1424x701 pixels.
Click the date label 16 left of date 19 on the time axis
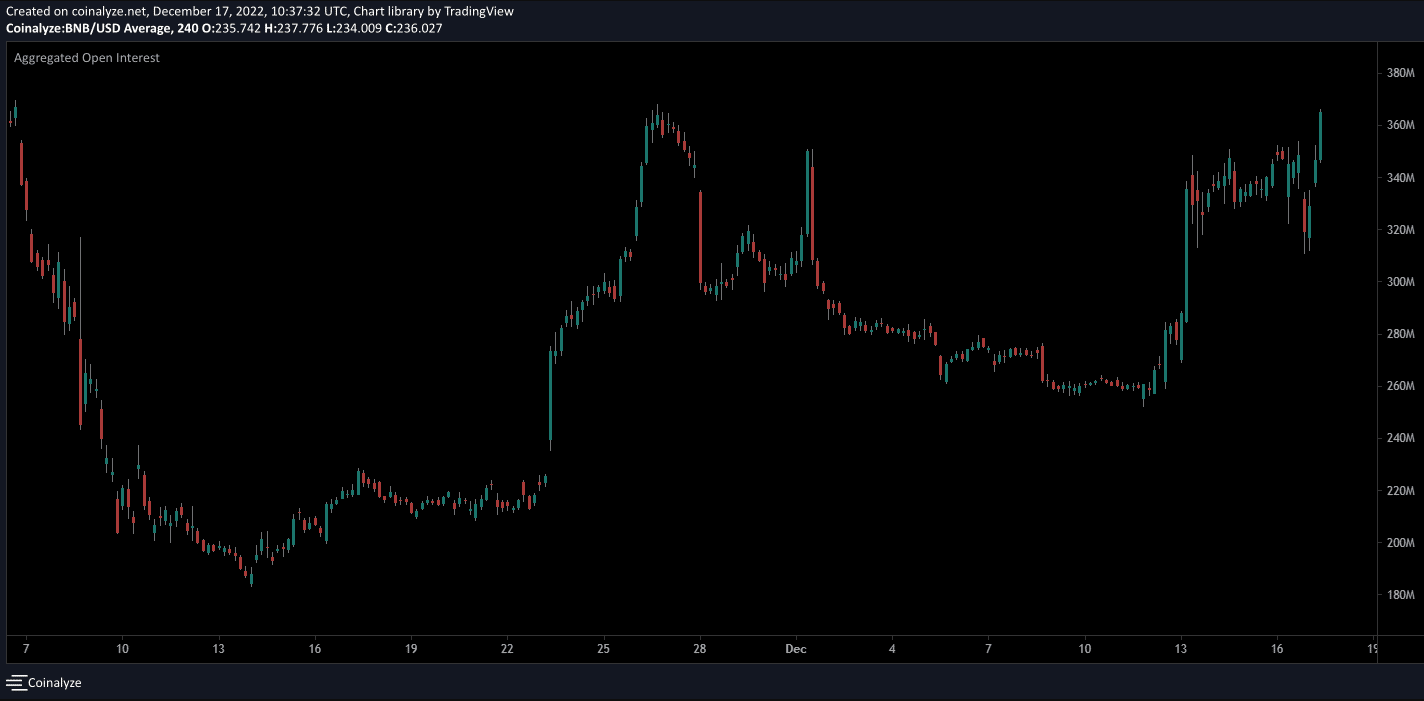coord(315,649)
